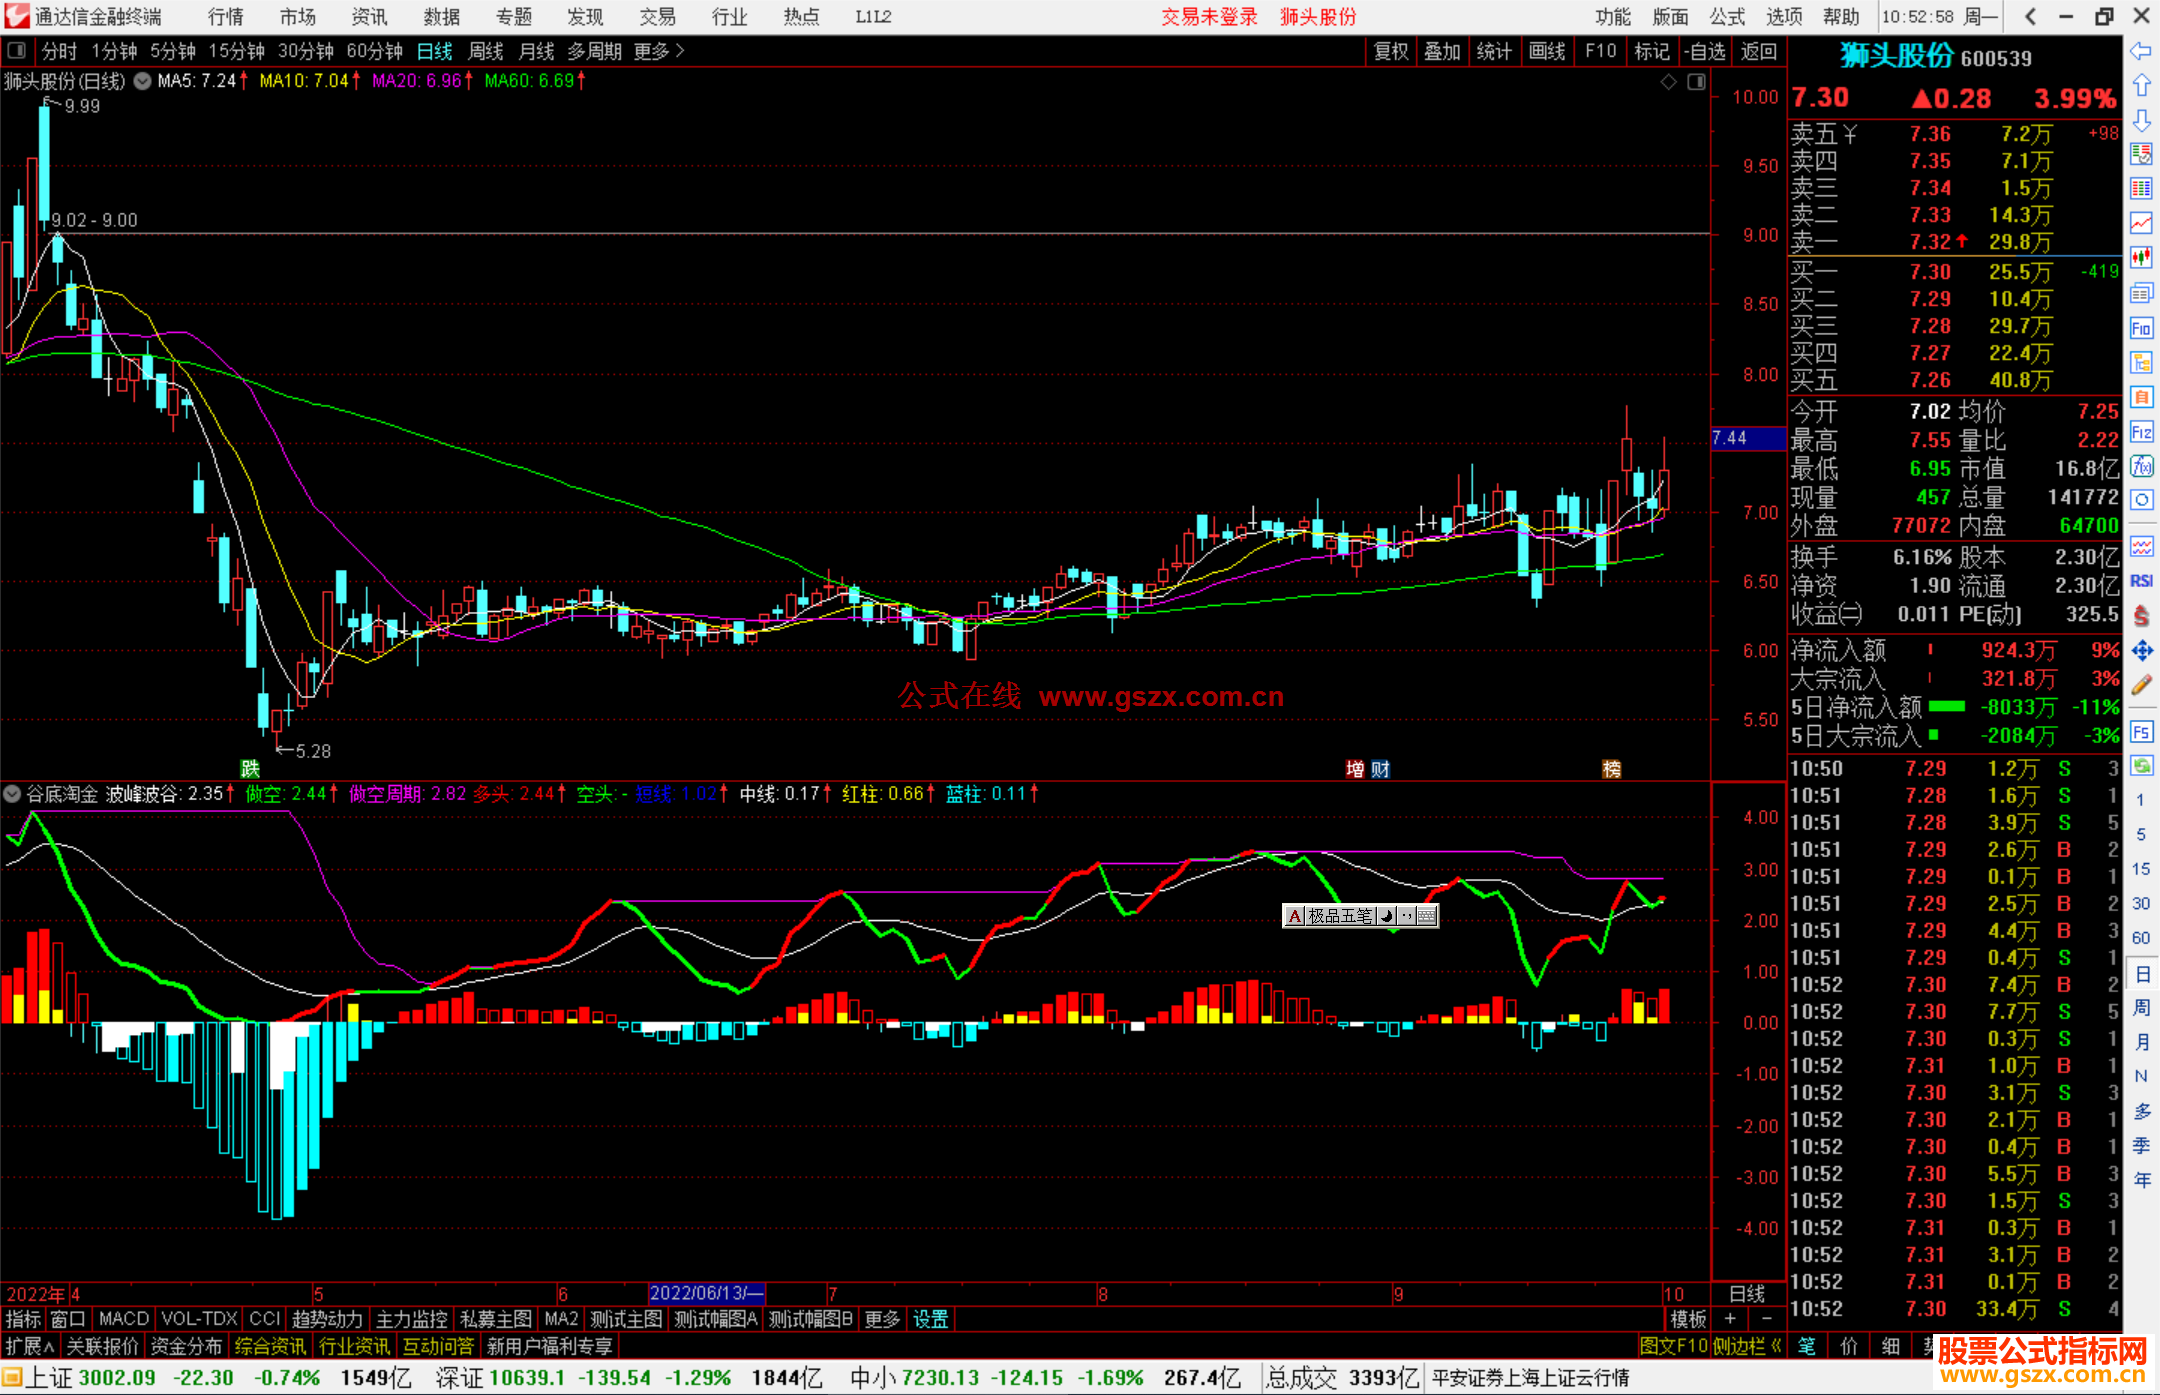Click the 交易未登录 link
This screenshot has height=1395, width=2160.
coord(1209,17)
